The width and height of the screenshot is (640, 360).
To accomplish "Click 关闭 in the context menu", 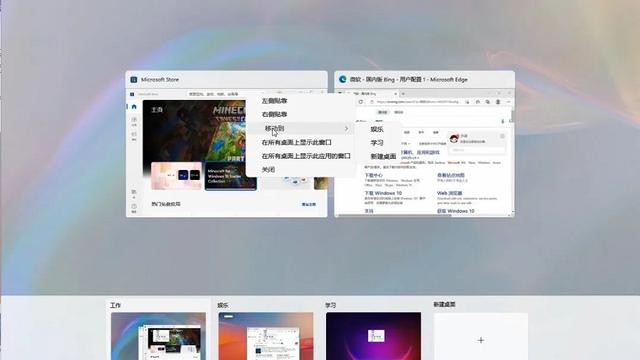I will point(268,169).
